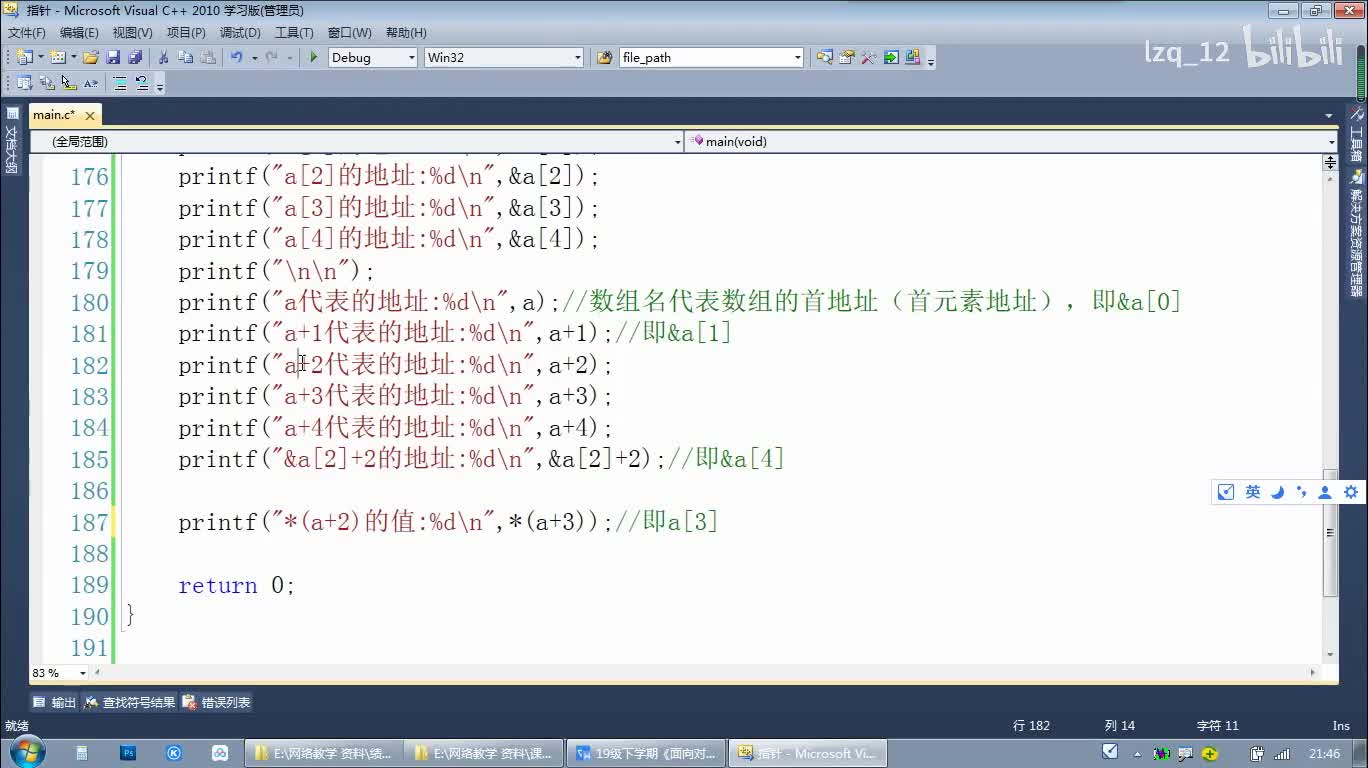The image size is (1368, 768).
Task: Open the 工具(T) menu
Action: coord(294,33)
